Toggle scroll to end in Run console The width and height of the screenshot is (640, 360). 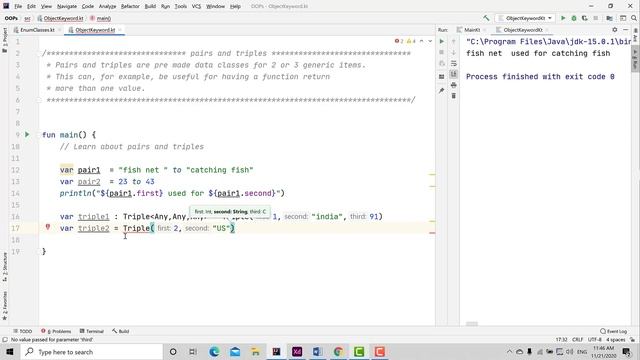point(453,74)
